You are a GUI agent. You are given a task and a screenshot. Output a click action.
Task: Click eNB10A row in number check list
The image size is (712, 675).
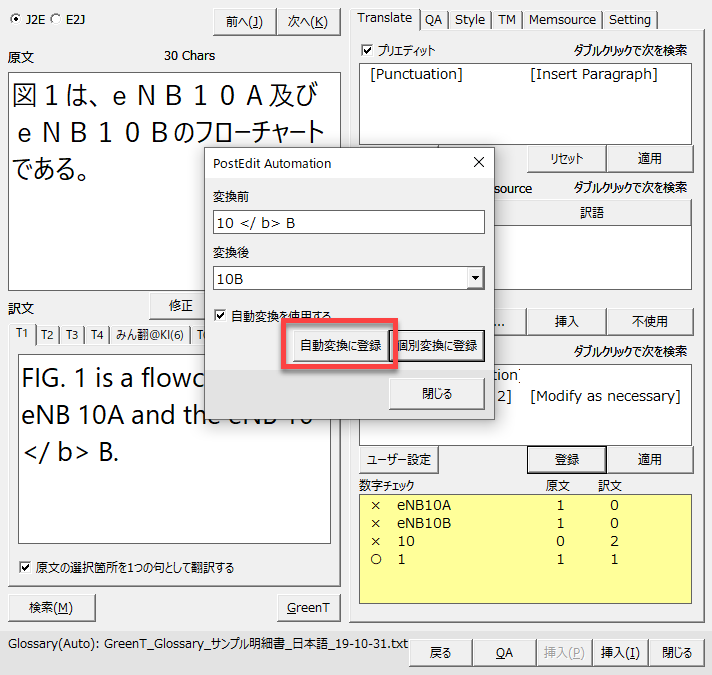click(x=424, y=506)
